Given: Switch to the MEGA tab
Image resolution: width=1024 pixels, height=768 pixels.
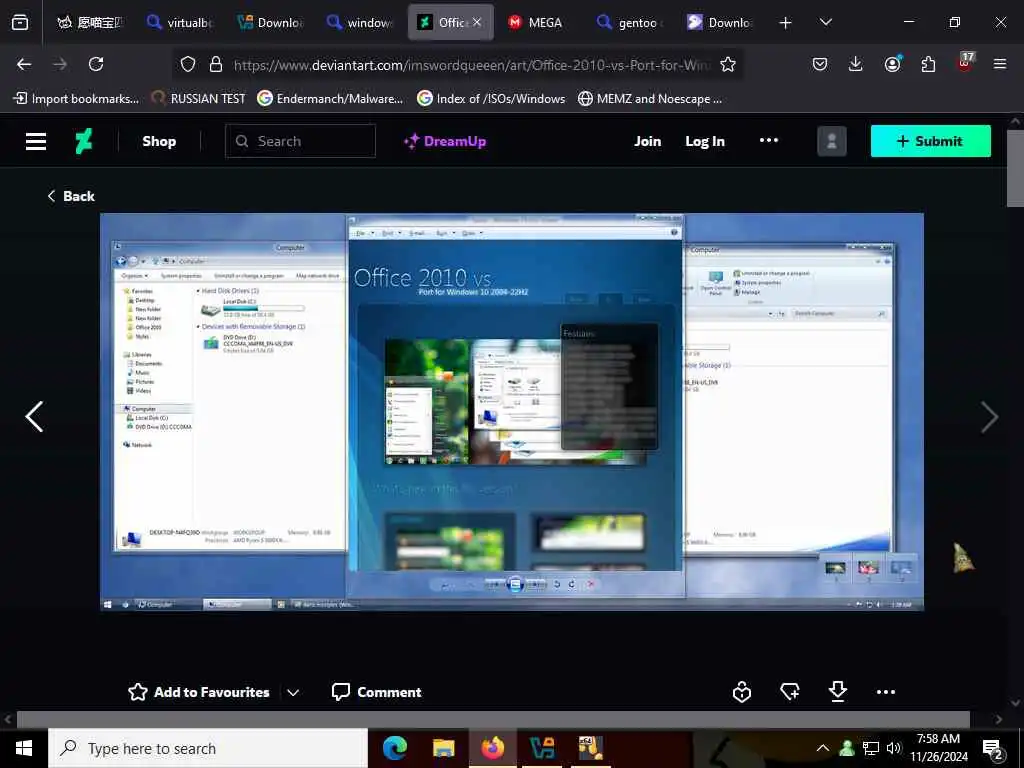Looking at the screenshot, I should 536,22.
